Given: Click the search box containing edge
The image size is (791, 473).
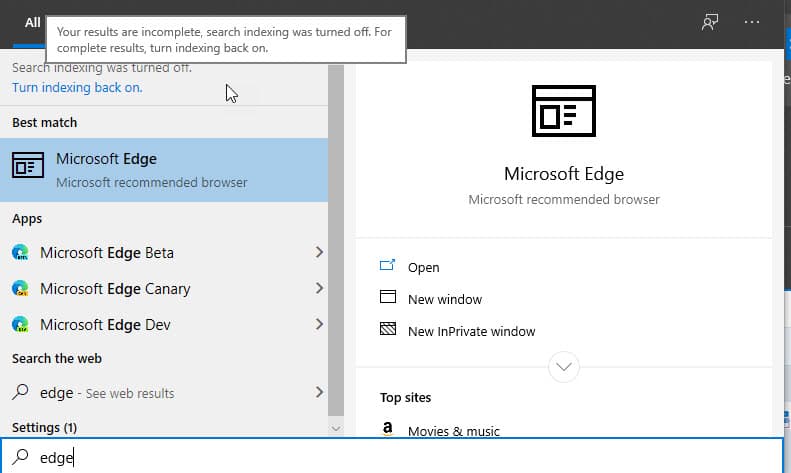Looking at the screenshot, I should point(391,457).
